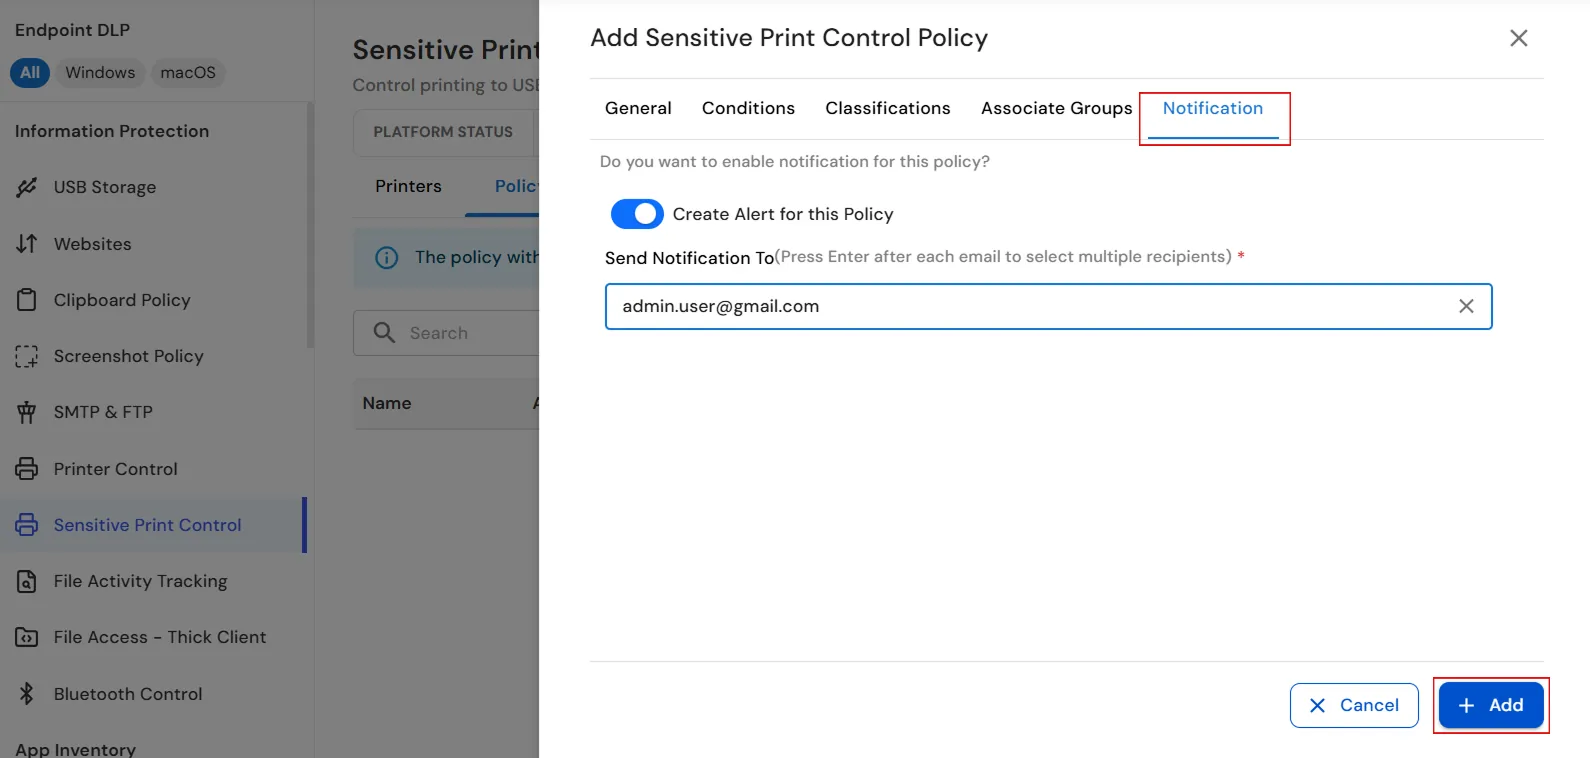Image resolution: width=1590 pixels, height=758 pixels.
Task: Select the All platform filter
Action: tap(30, 73)
